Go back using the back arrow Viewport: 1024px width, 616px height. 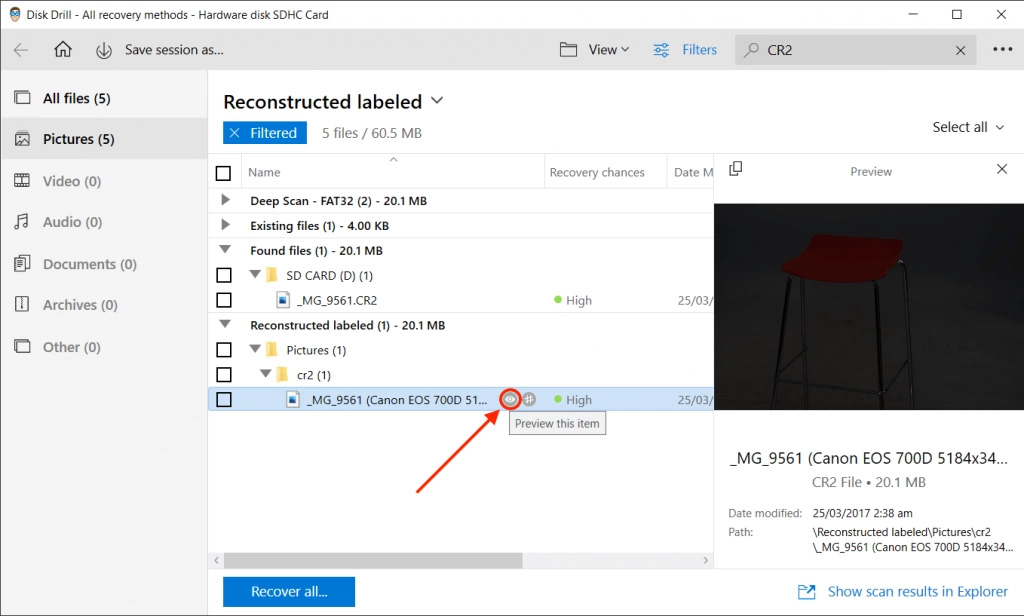point(21,50)
